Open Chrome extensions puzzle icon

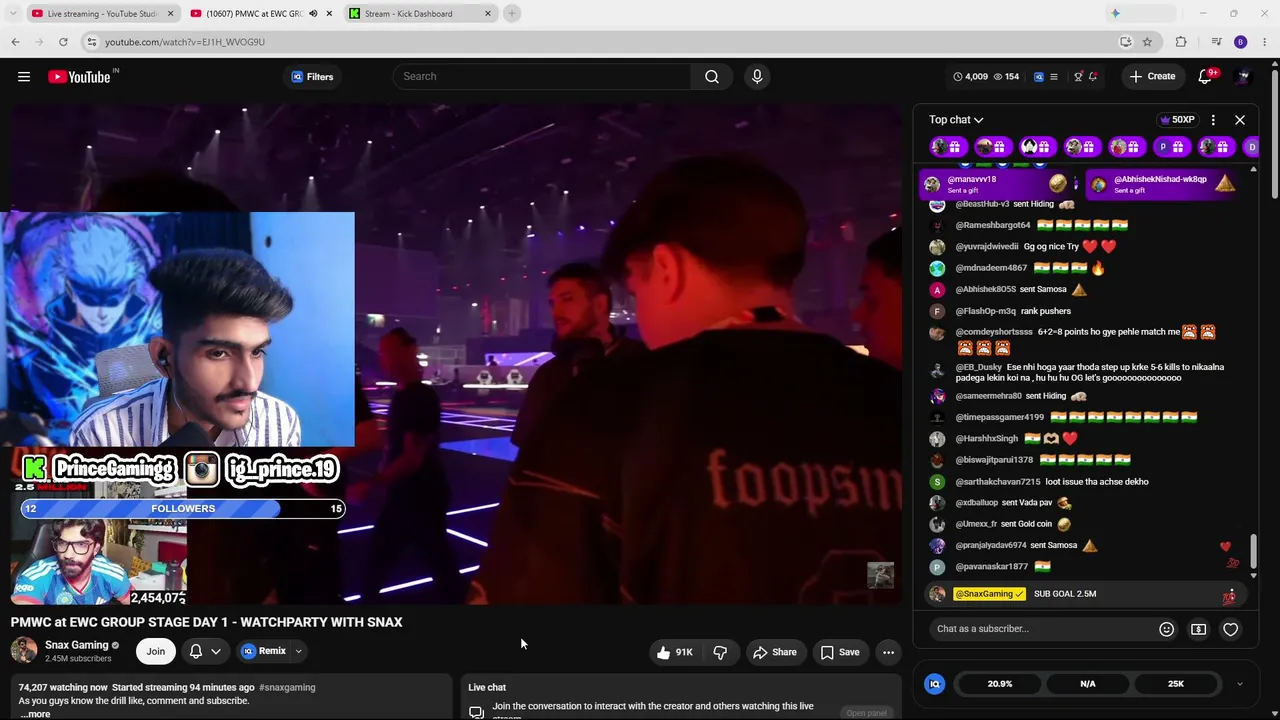pyautogui.click(x=1181, y=42)
